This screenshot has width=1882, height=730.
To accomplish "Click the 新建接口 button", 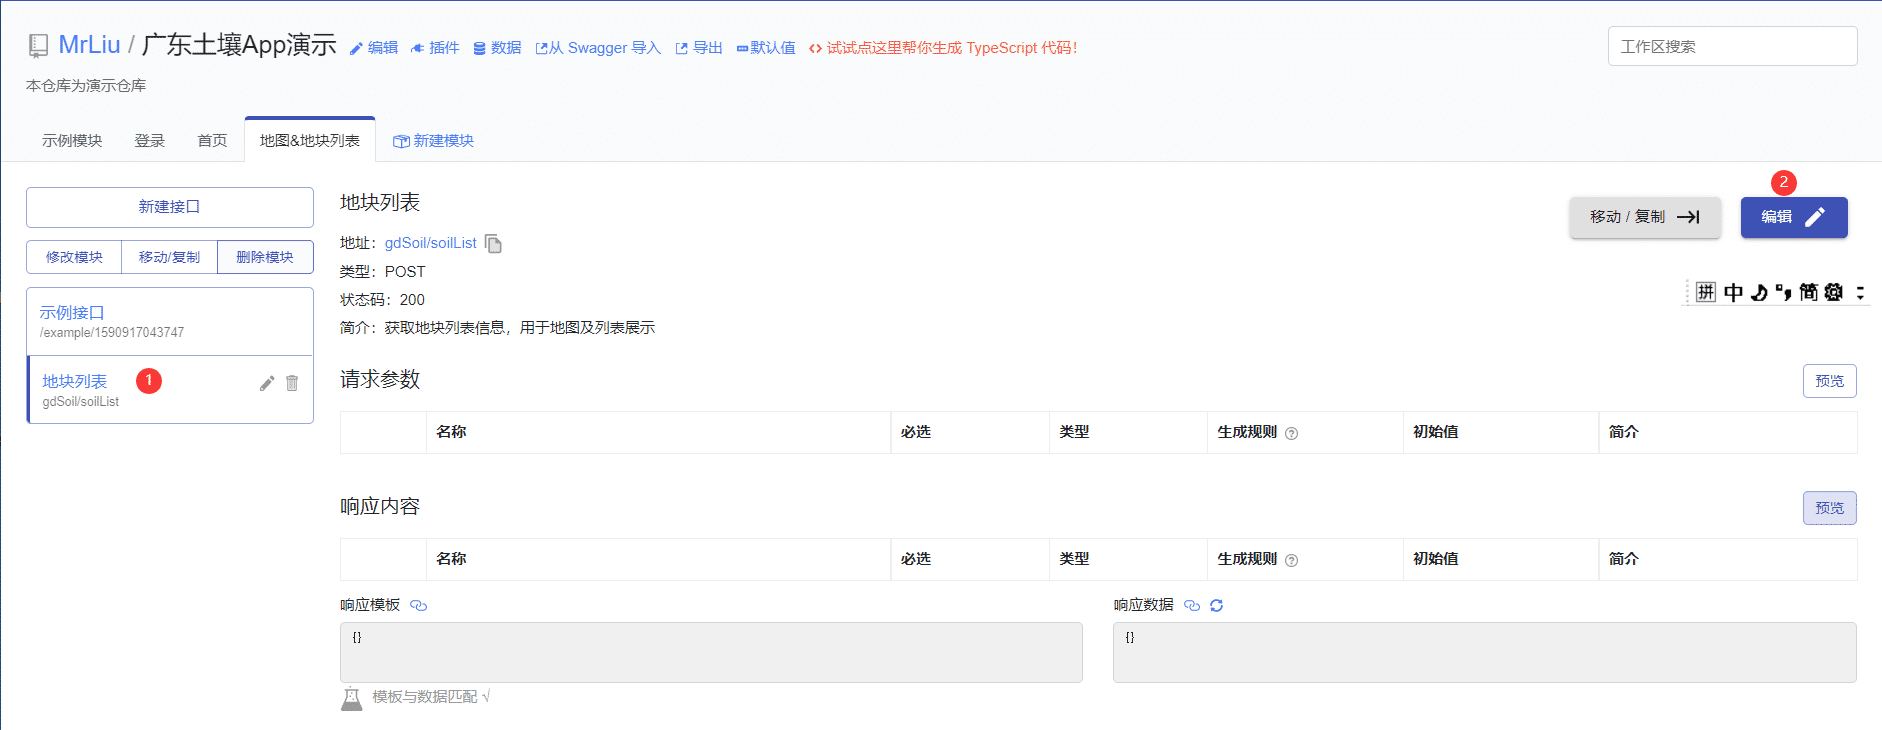I will click(x=170, y=207).
